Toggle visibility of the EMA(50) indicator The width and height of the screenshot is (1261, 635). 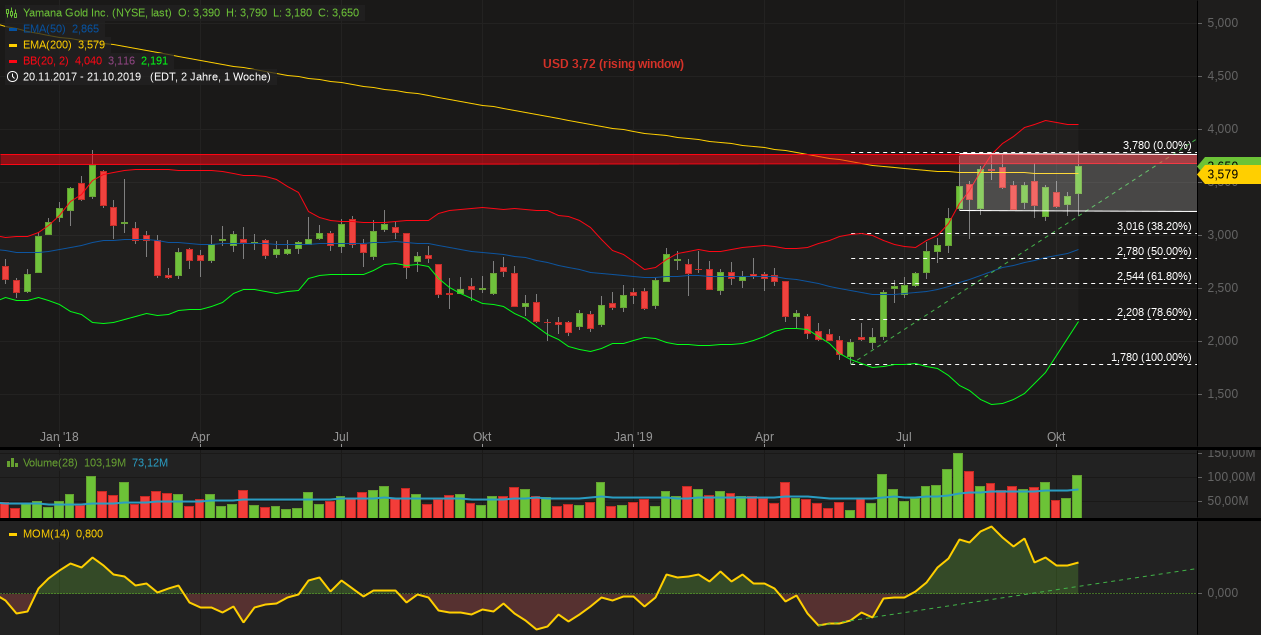43,29
